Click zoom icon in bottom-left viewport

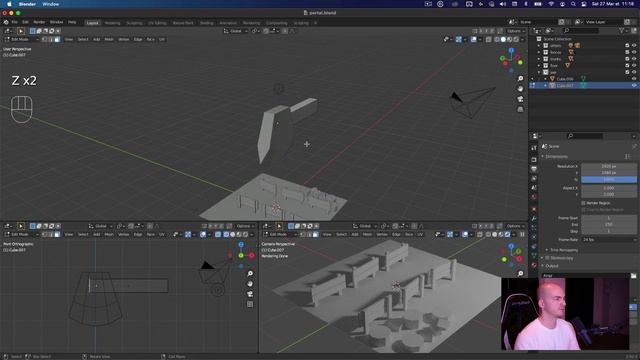[x=250, y=273]
